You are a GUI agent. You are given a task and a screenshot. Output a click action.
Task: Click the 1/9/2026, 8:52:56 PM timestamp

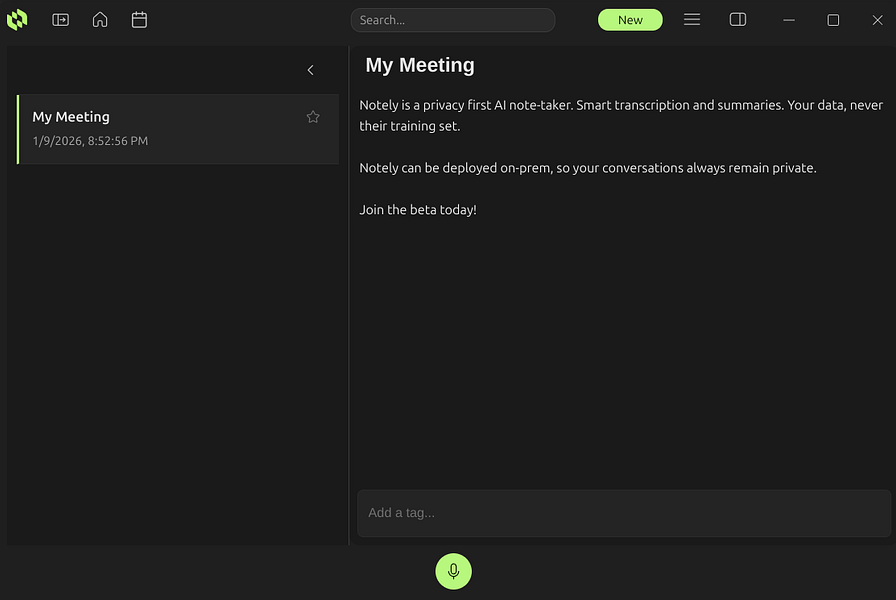coord(90,141)
